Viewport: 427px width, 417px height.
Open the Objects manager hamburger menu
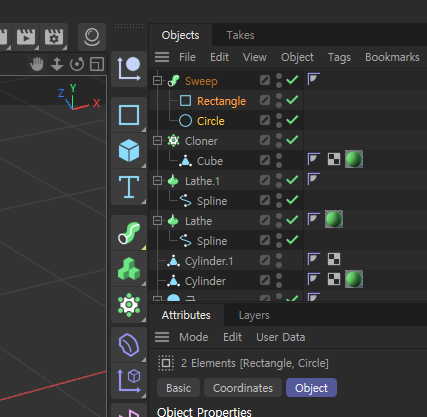[x=162, y=57]
